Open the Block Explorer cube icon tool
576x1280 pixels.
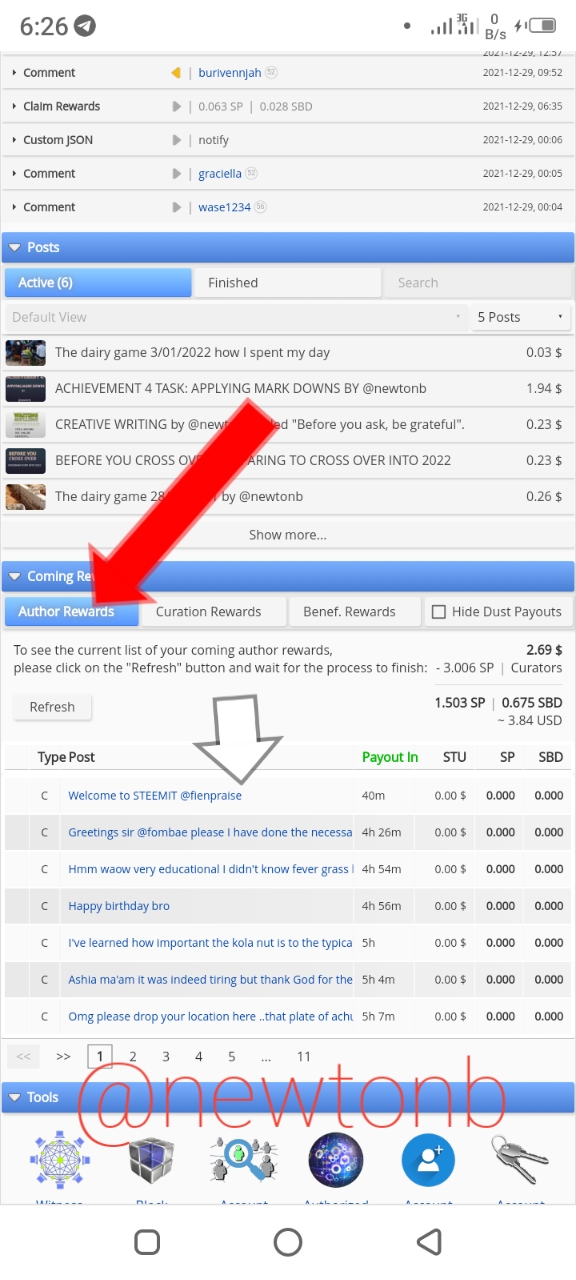[x=152, y=1160]
